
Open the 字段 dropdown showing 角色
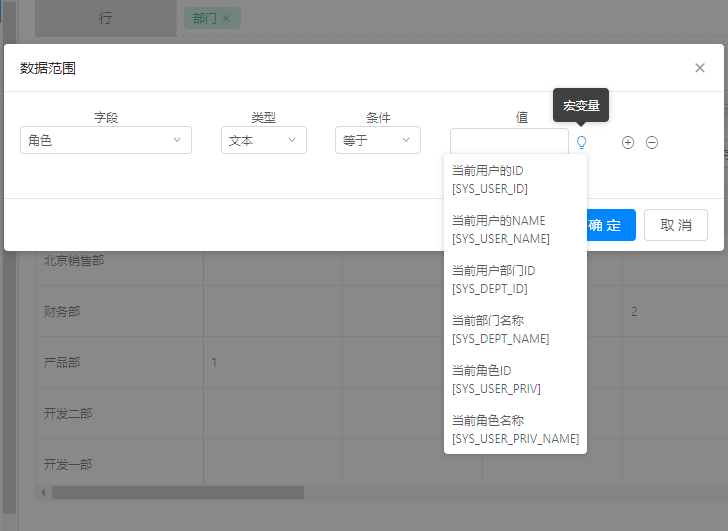106,141
